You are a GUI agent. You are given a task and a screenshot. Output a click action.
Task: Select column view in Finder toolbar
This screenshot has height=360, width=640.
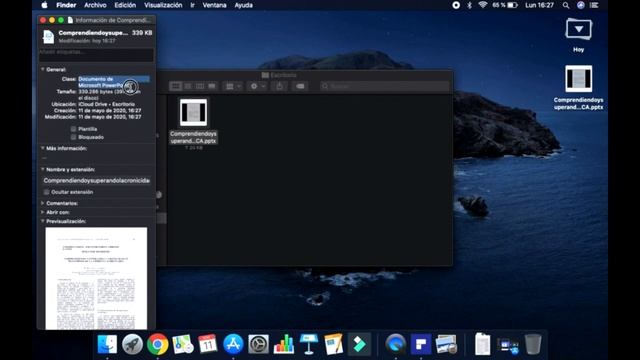click(200, 86)
